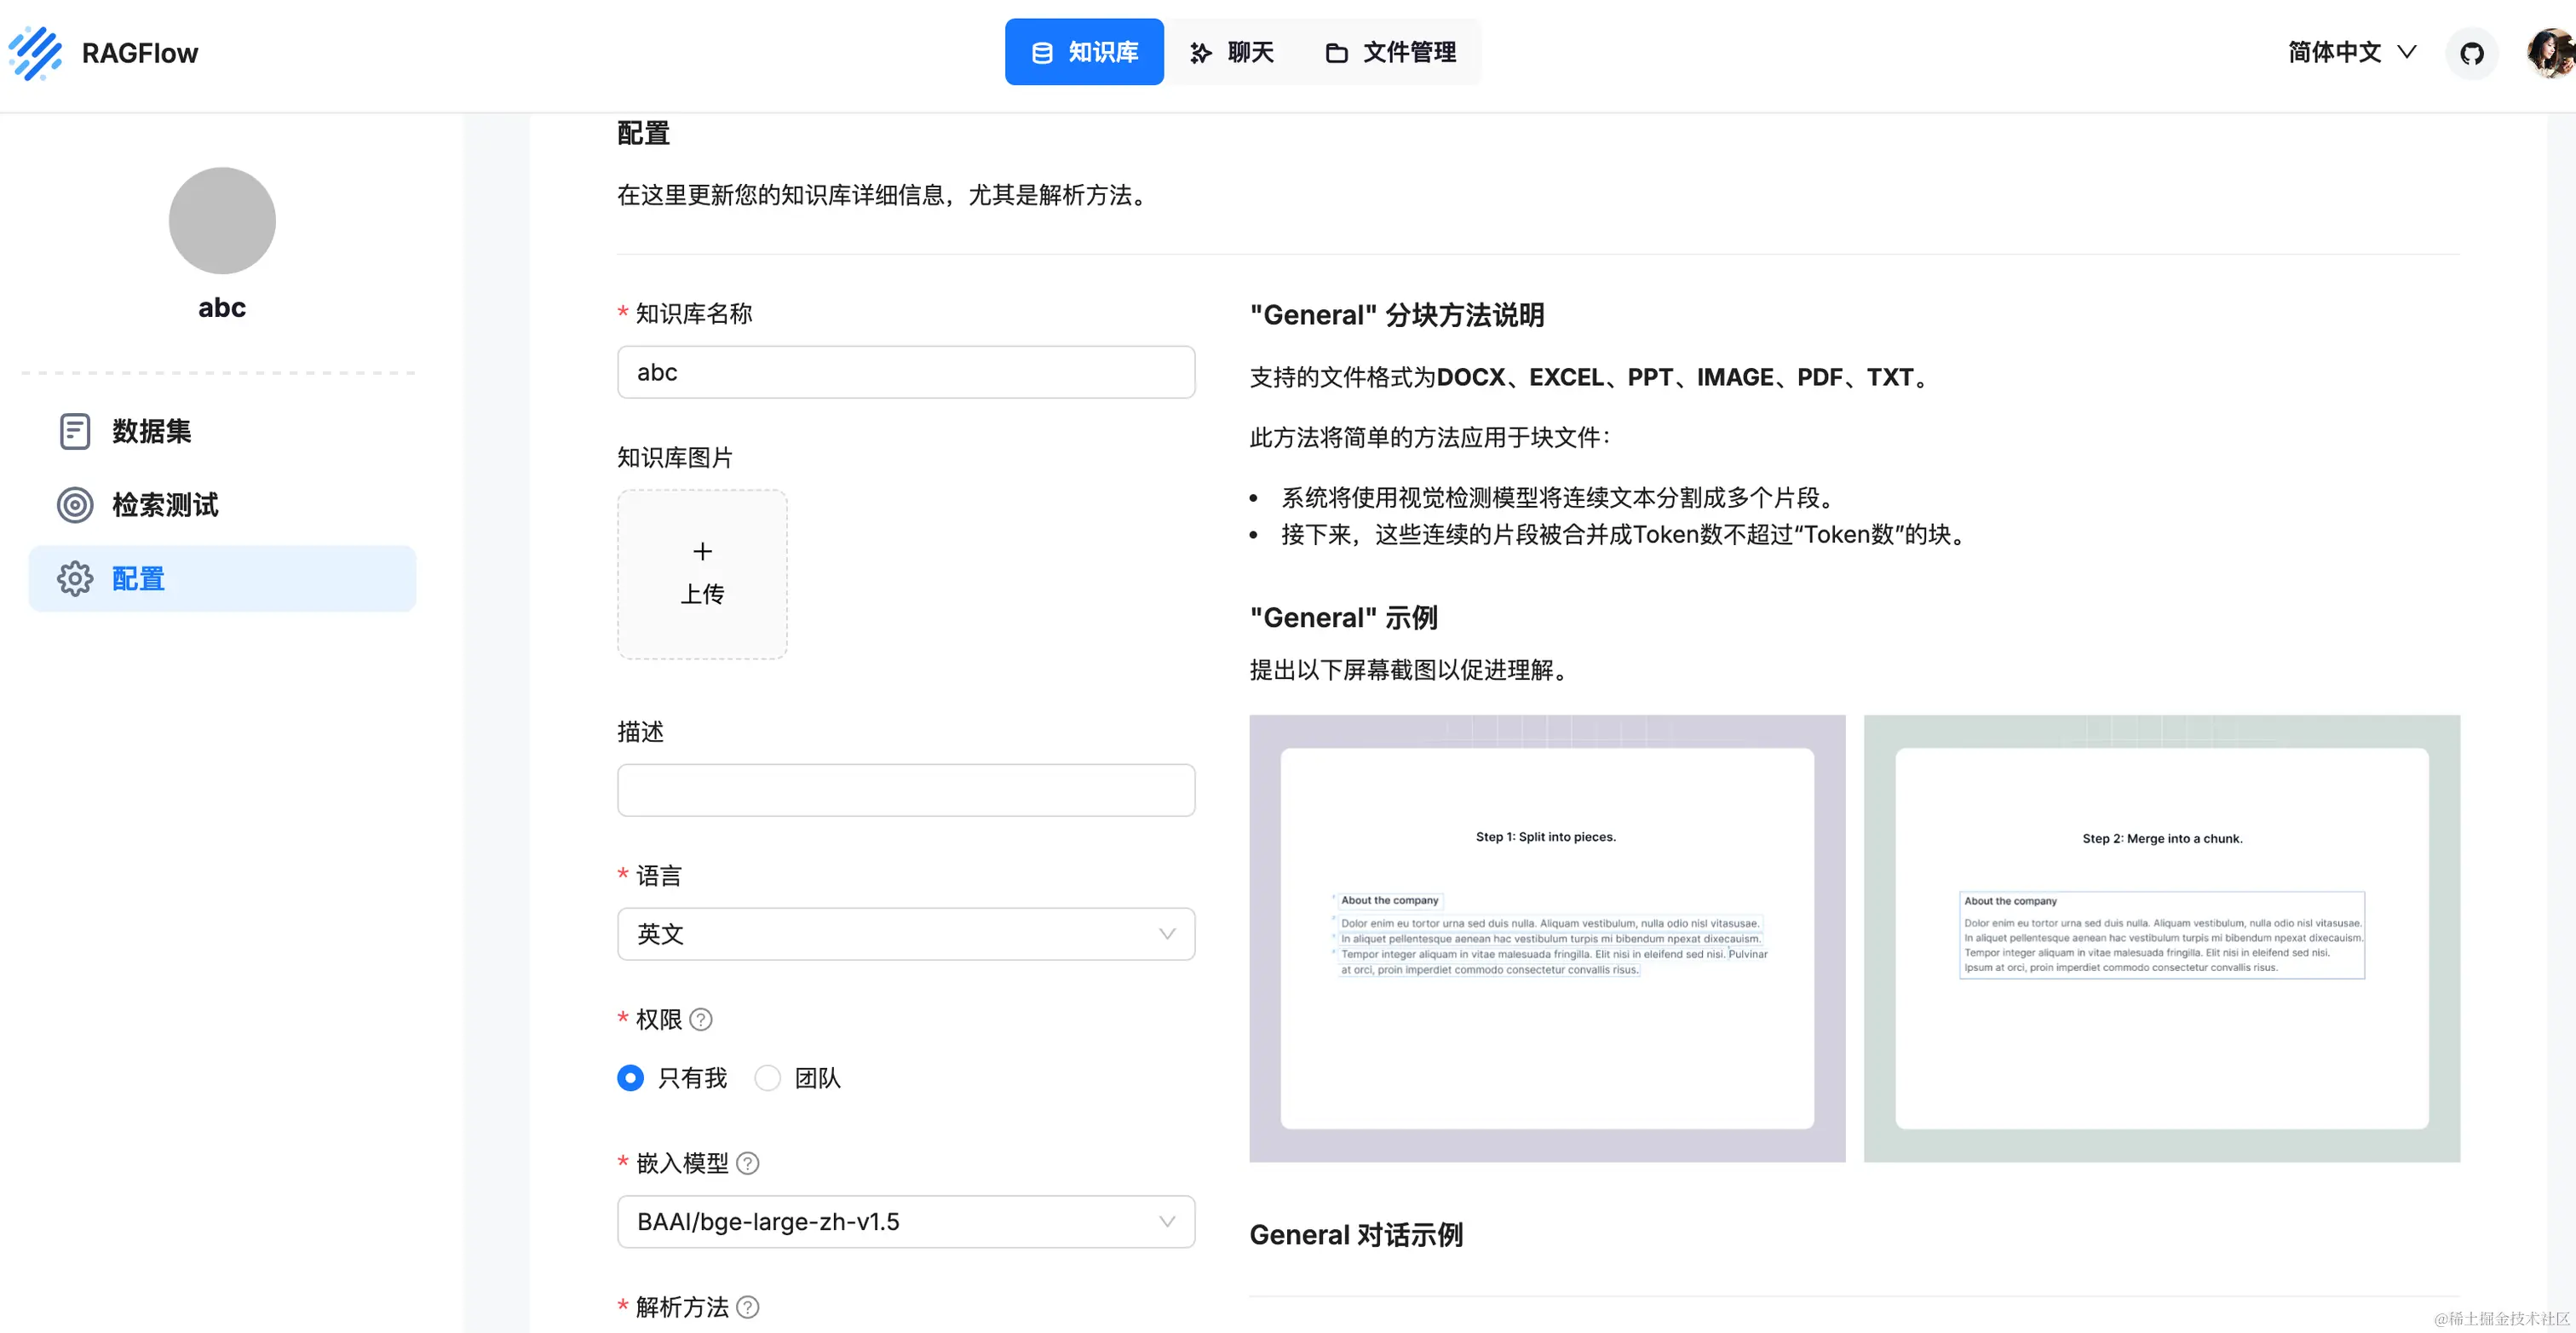This screenshot has height=1333, width=2576.
Task: Select the 只有我 permission radio
Action: click(630, 1078)
